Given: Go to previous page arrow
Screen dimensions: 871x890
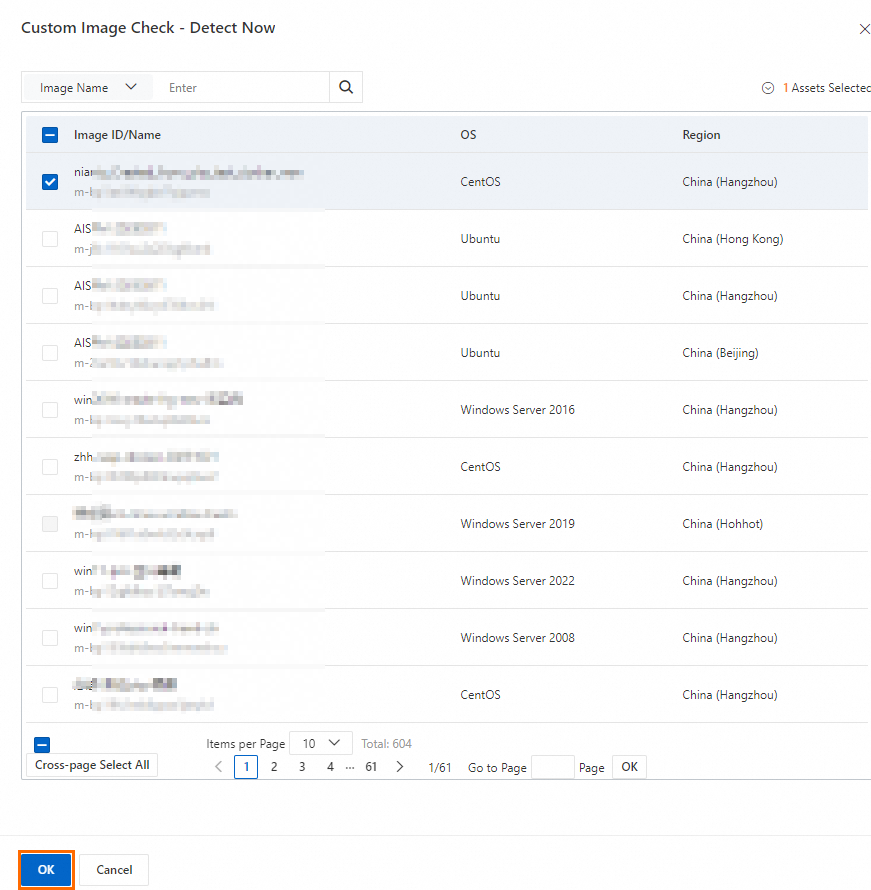Looking at the screenshot, I should (x=218, y=767).
